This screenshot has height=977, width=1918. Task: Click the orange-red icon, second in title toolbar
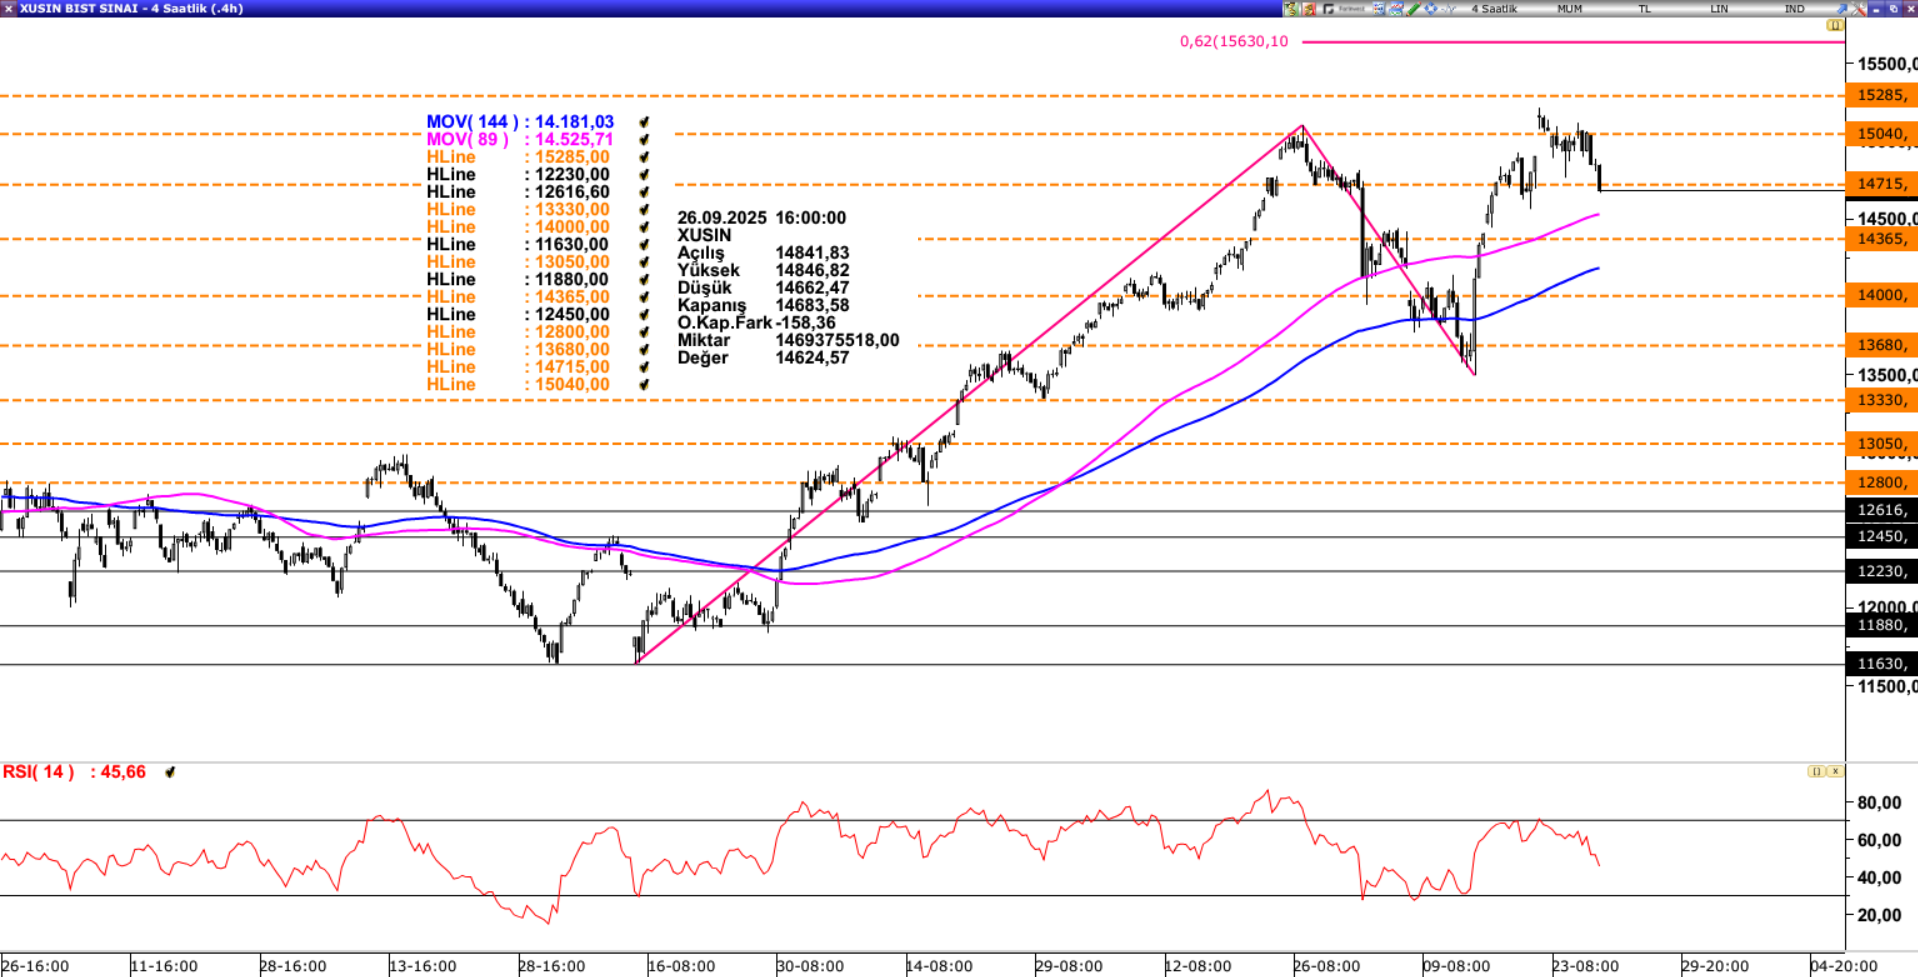pos(1309,8)
